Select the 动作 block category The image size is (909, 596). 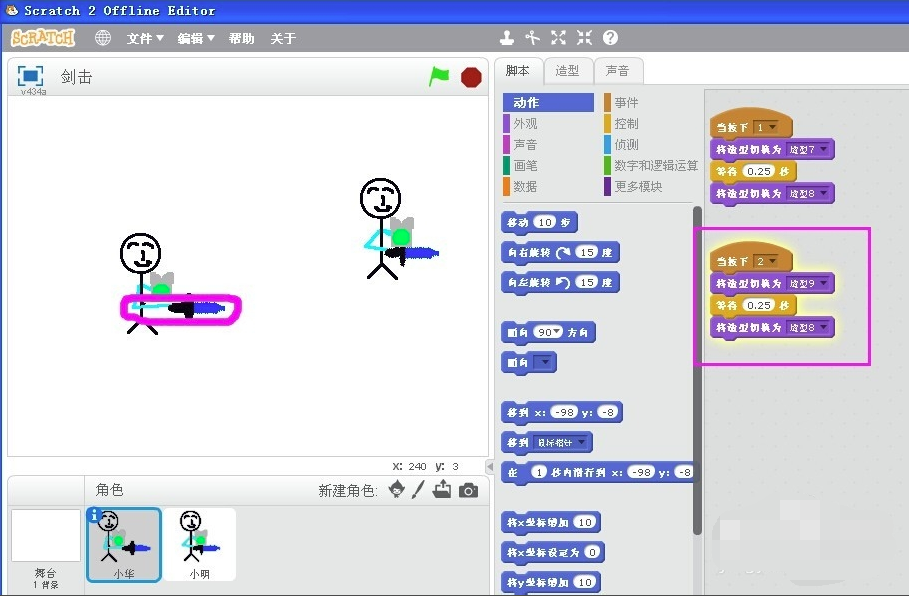point(548,103)
